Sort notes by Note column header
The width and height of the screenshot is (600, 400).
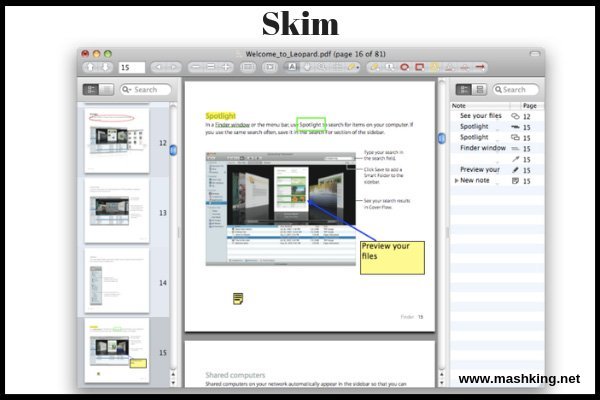480,106
